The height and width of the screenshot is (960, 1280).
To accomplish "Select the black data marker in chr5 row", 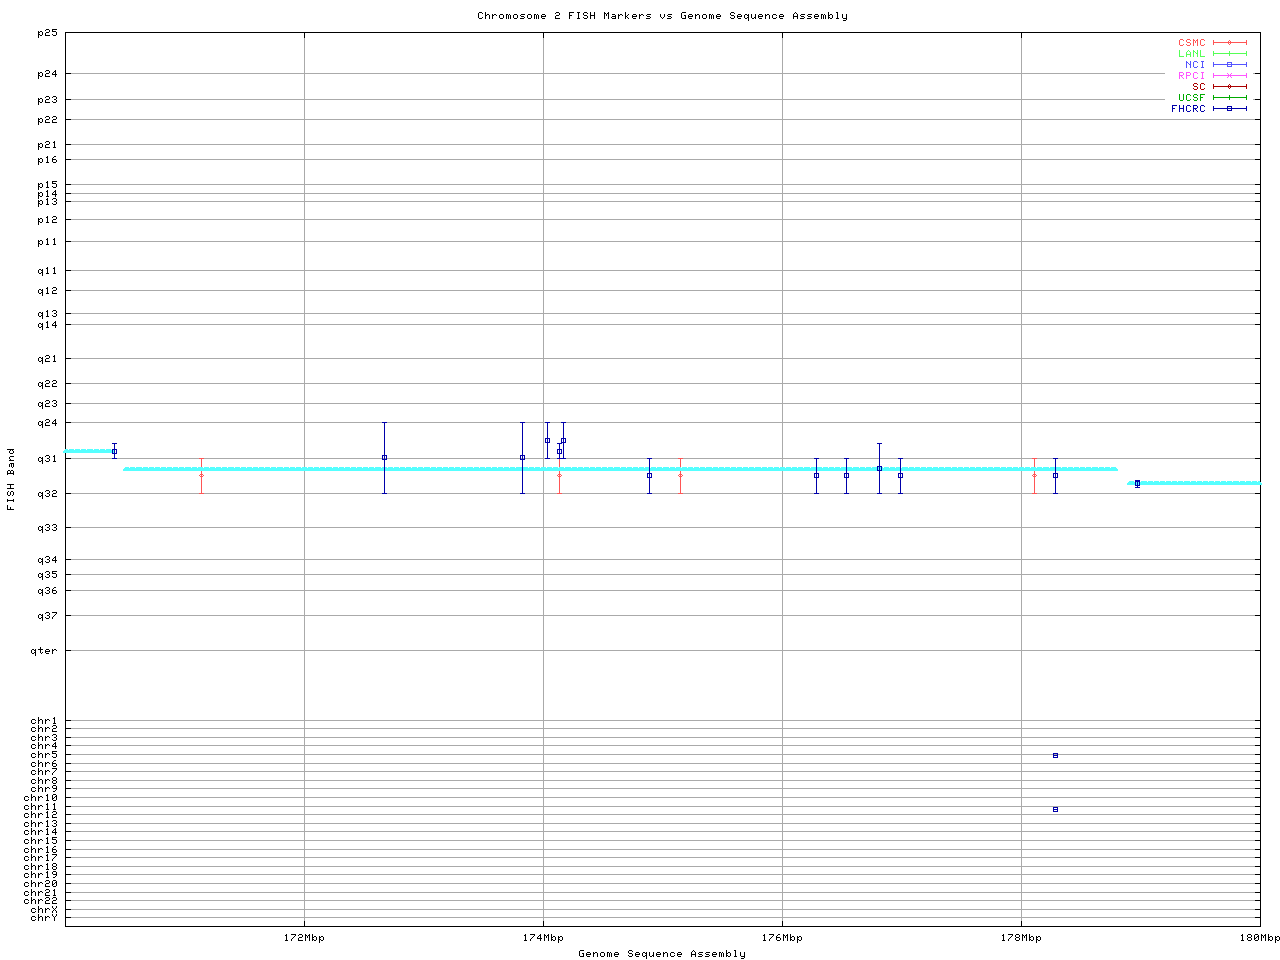I will pyautogui.click(x=1055, y=755).
